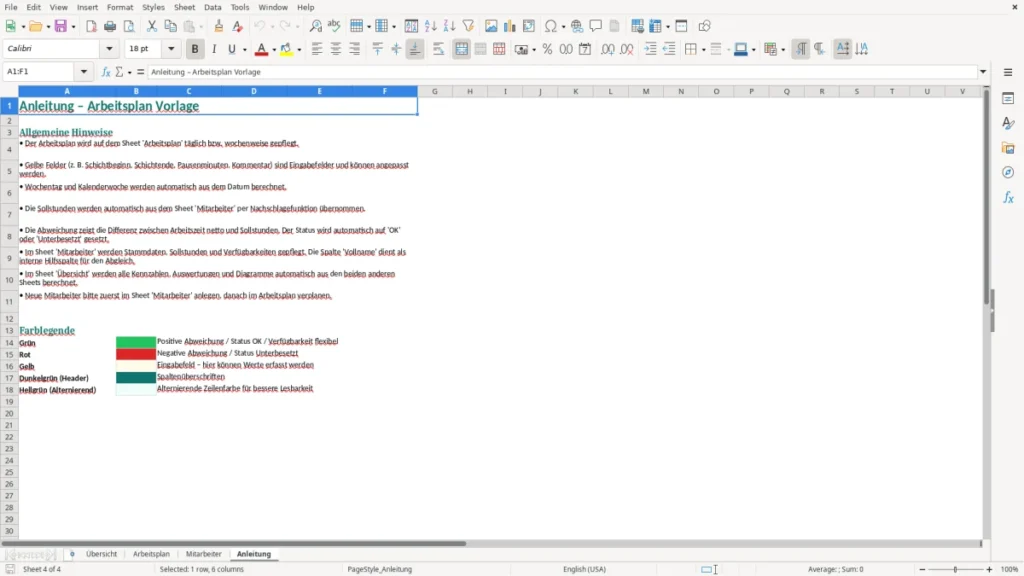Insert a comment
The height and width of the screenshot is (576, 1024).
pos(596,26)
